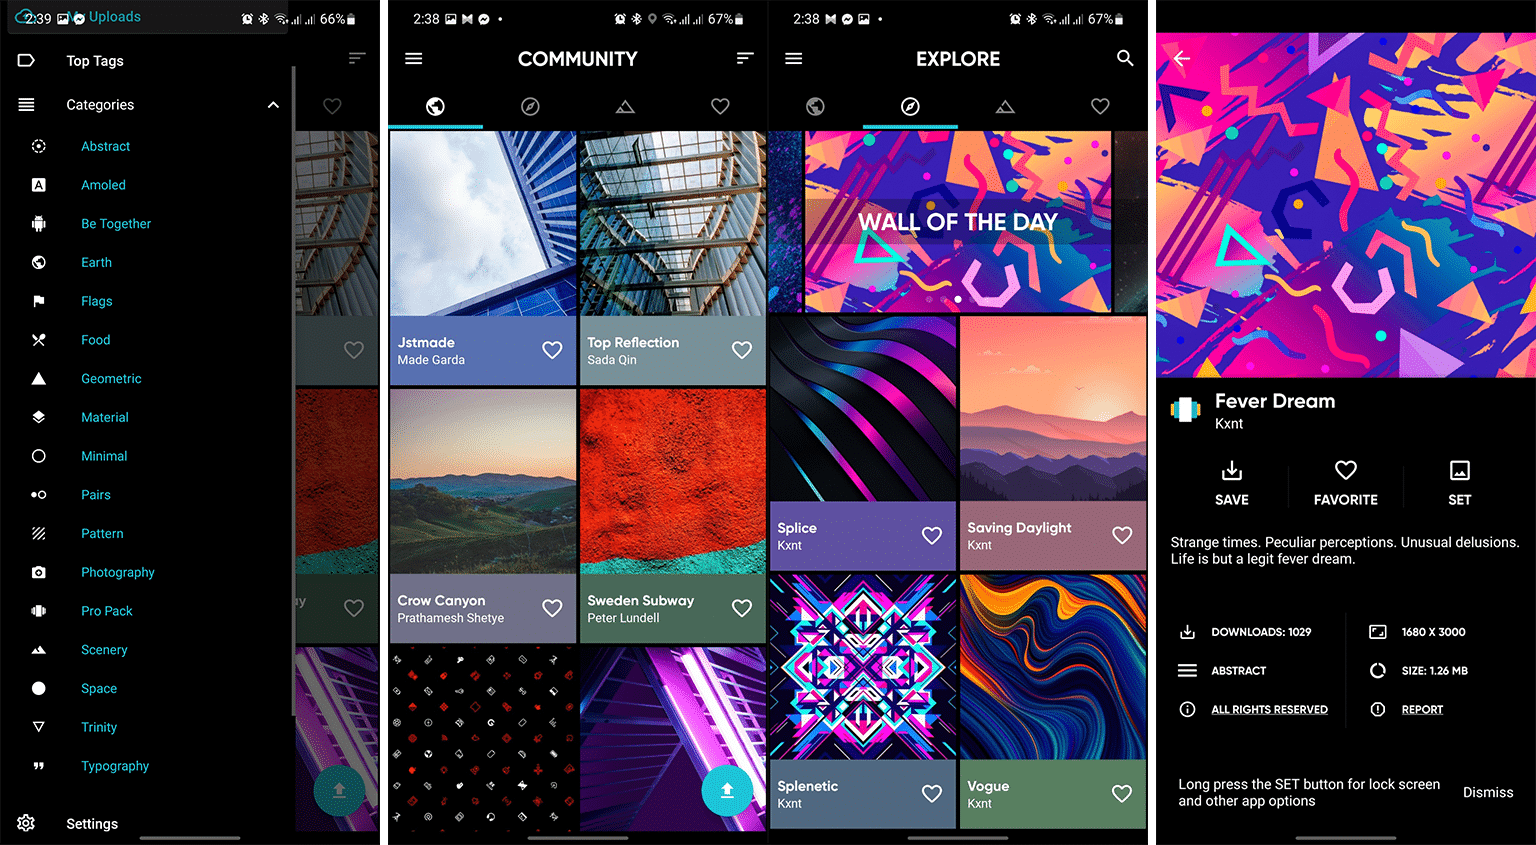Open search on the Explore screen
Screen dimensions: 1536x845
(x=1125, y=58)
